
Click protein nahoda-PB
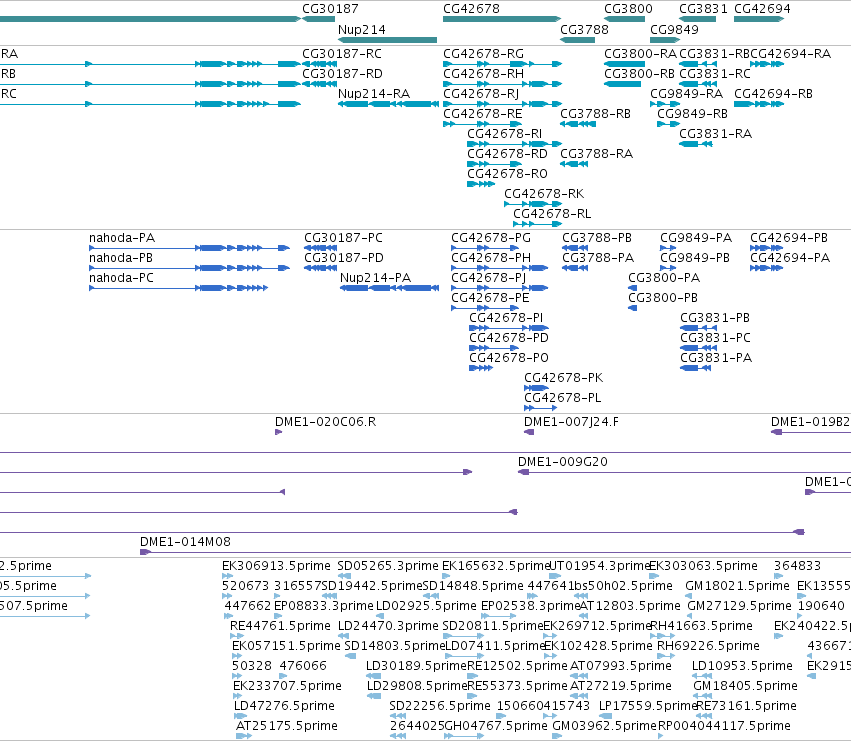(x=189, y=268)
